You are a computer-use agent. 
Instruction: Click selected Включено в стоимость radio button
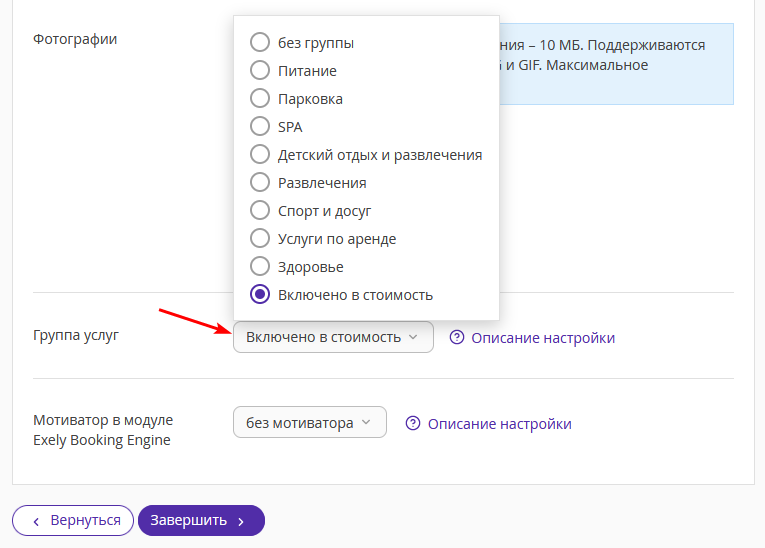(x=260, y=294)
